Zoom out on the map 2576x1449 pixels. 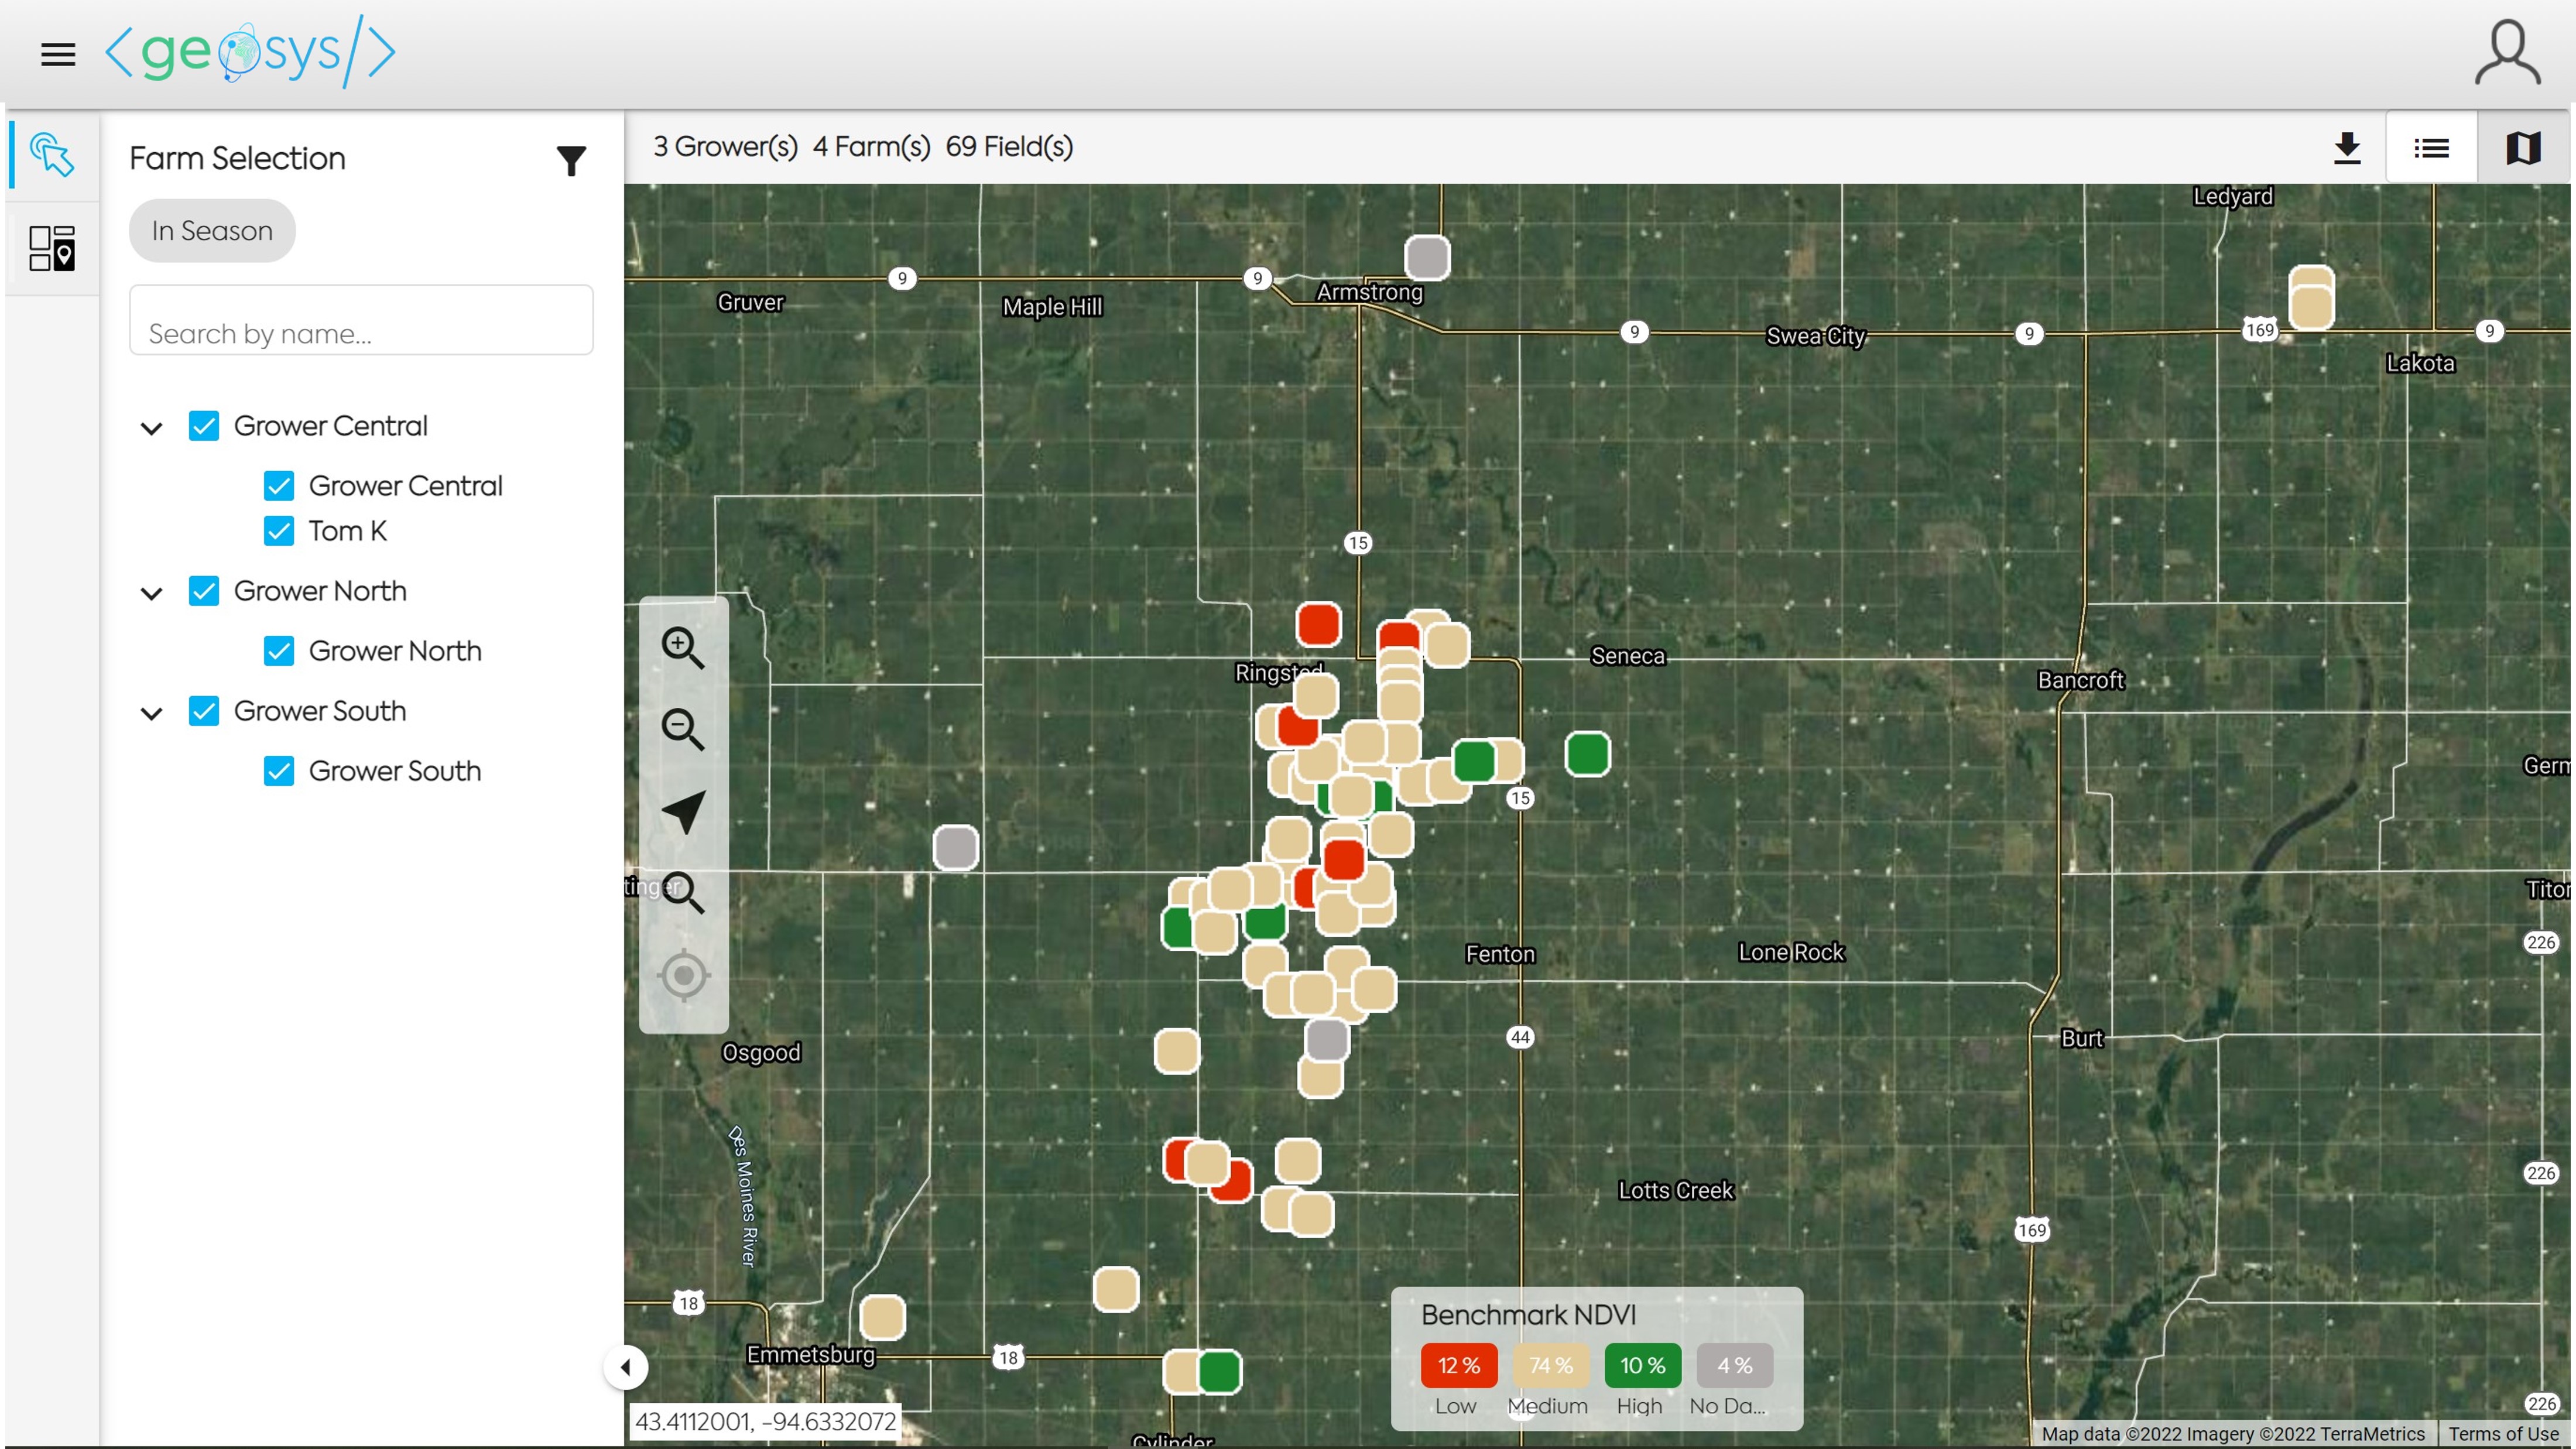pyautogui.click(x=683, y=729)
